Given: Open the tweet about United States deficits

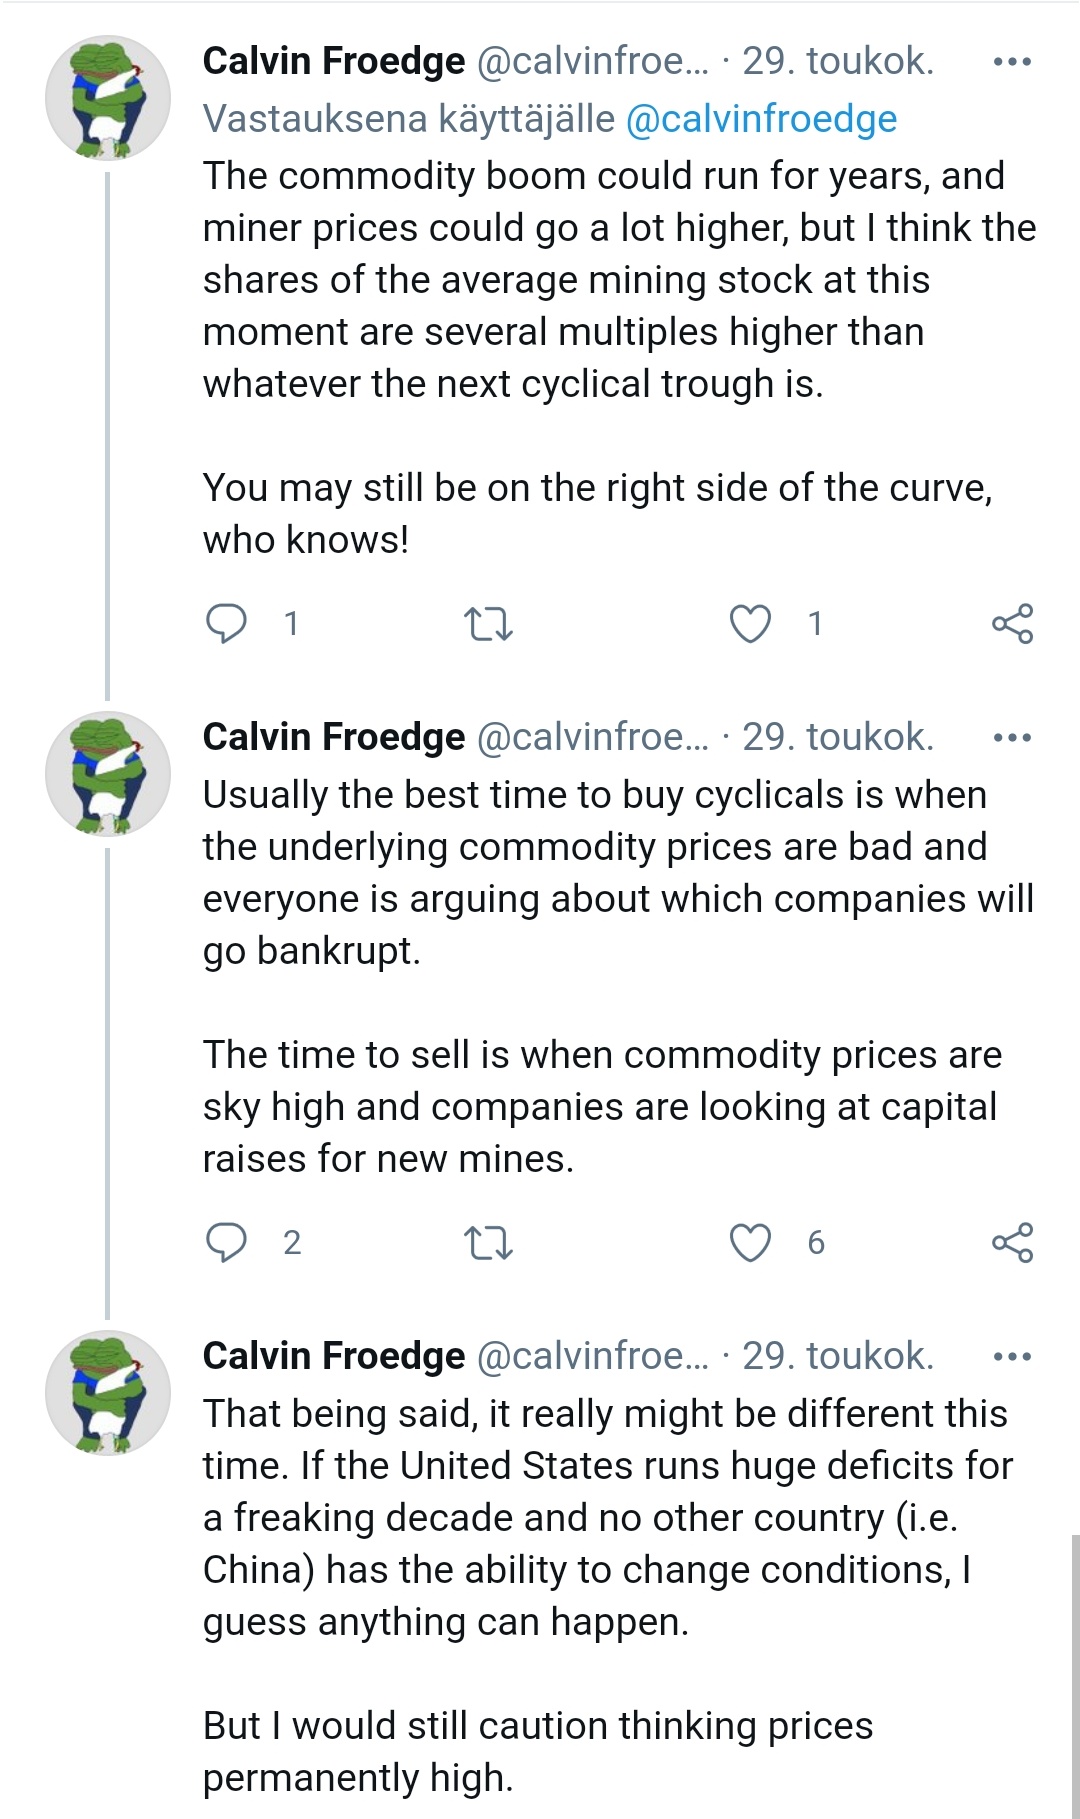Looking at the screenshot, I should coord(600,1518).
